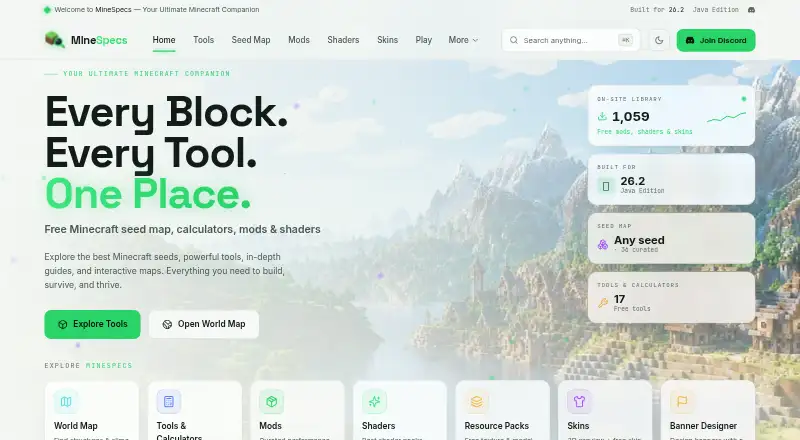Click 'Built for 26.2' text in top bar

657,10
